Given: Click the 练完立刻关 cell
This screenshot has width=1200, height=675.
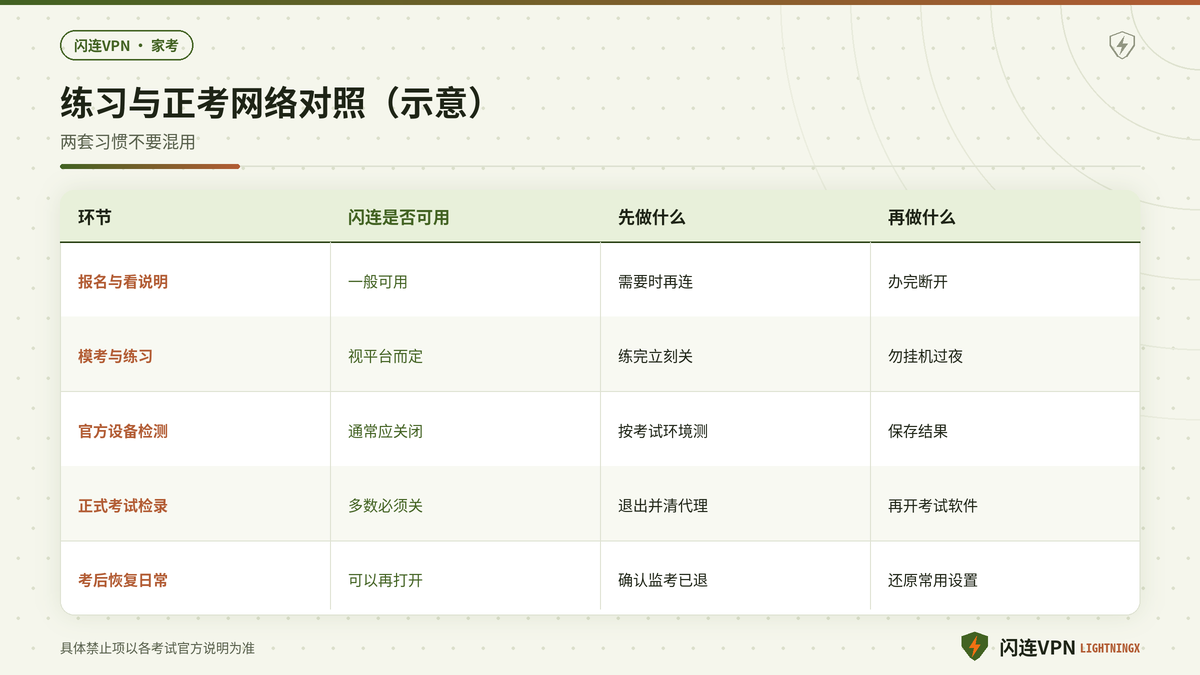Looking at the screenshot, I should coord(656,356).
